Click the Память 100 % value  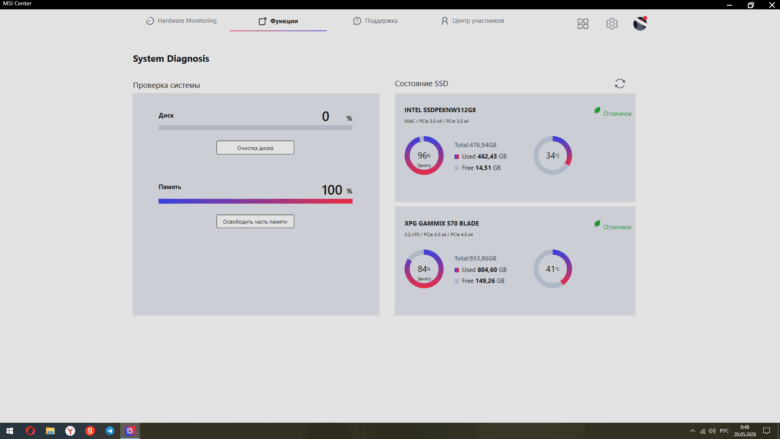pos(337,190)
